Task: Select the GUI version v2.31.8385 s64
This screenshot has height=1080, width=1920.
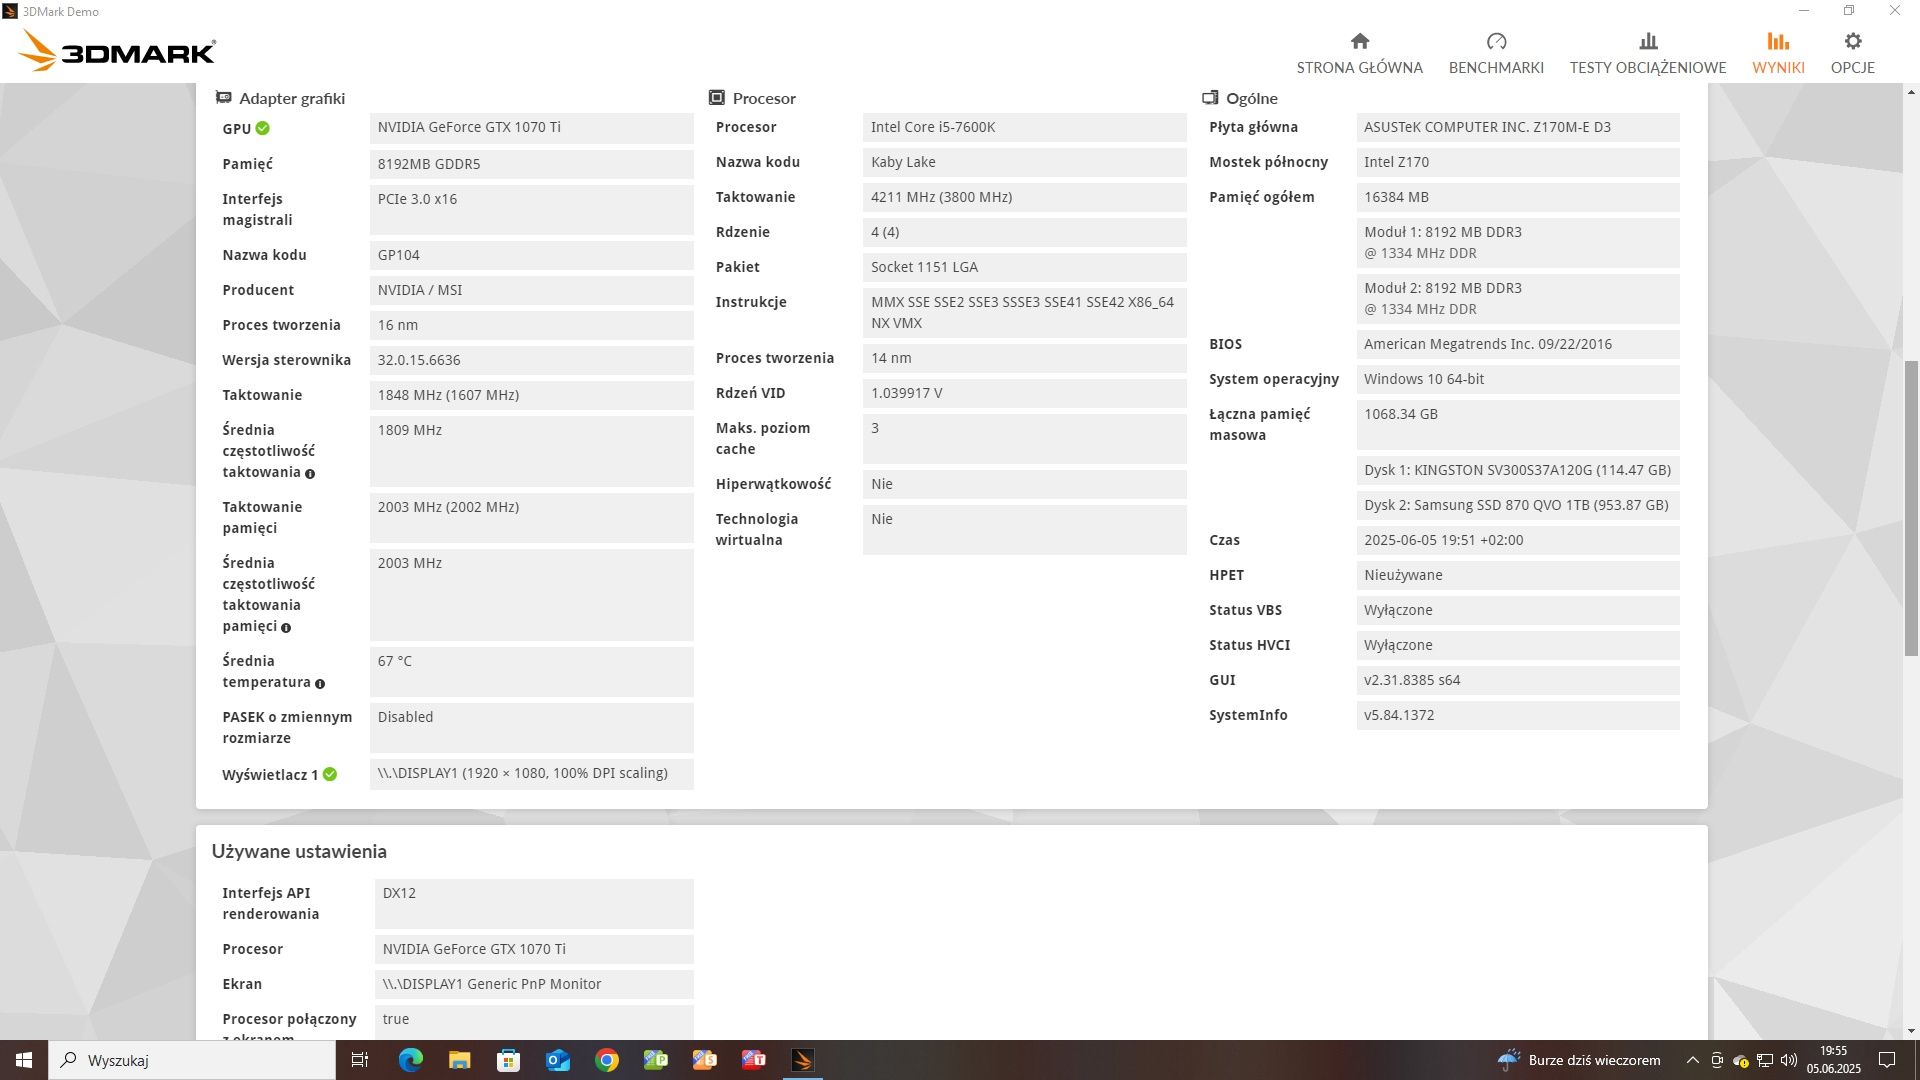Action: 1518,680
